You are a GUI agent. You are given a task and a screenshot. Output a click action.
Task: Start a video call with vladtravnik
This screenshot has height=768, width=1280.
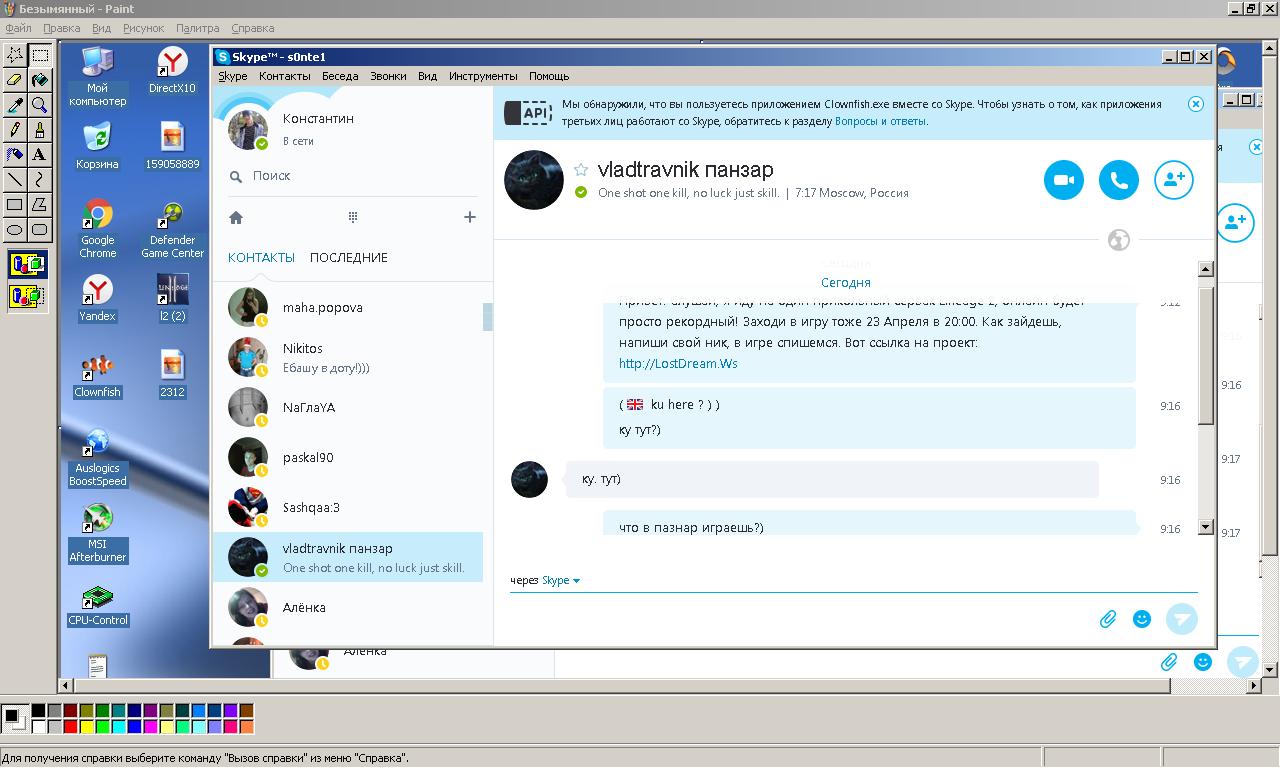(x=1064, y=180)
